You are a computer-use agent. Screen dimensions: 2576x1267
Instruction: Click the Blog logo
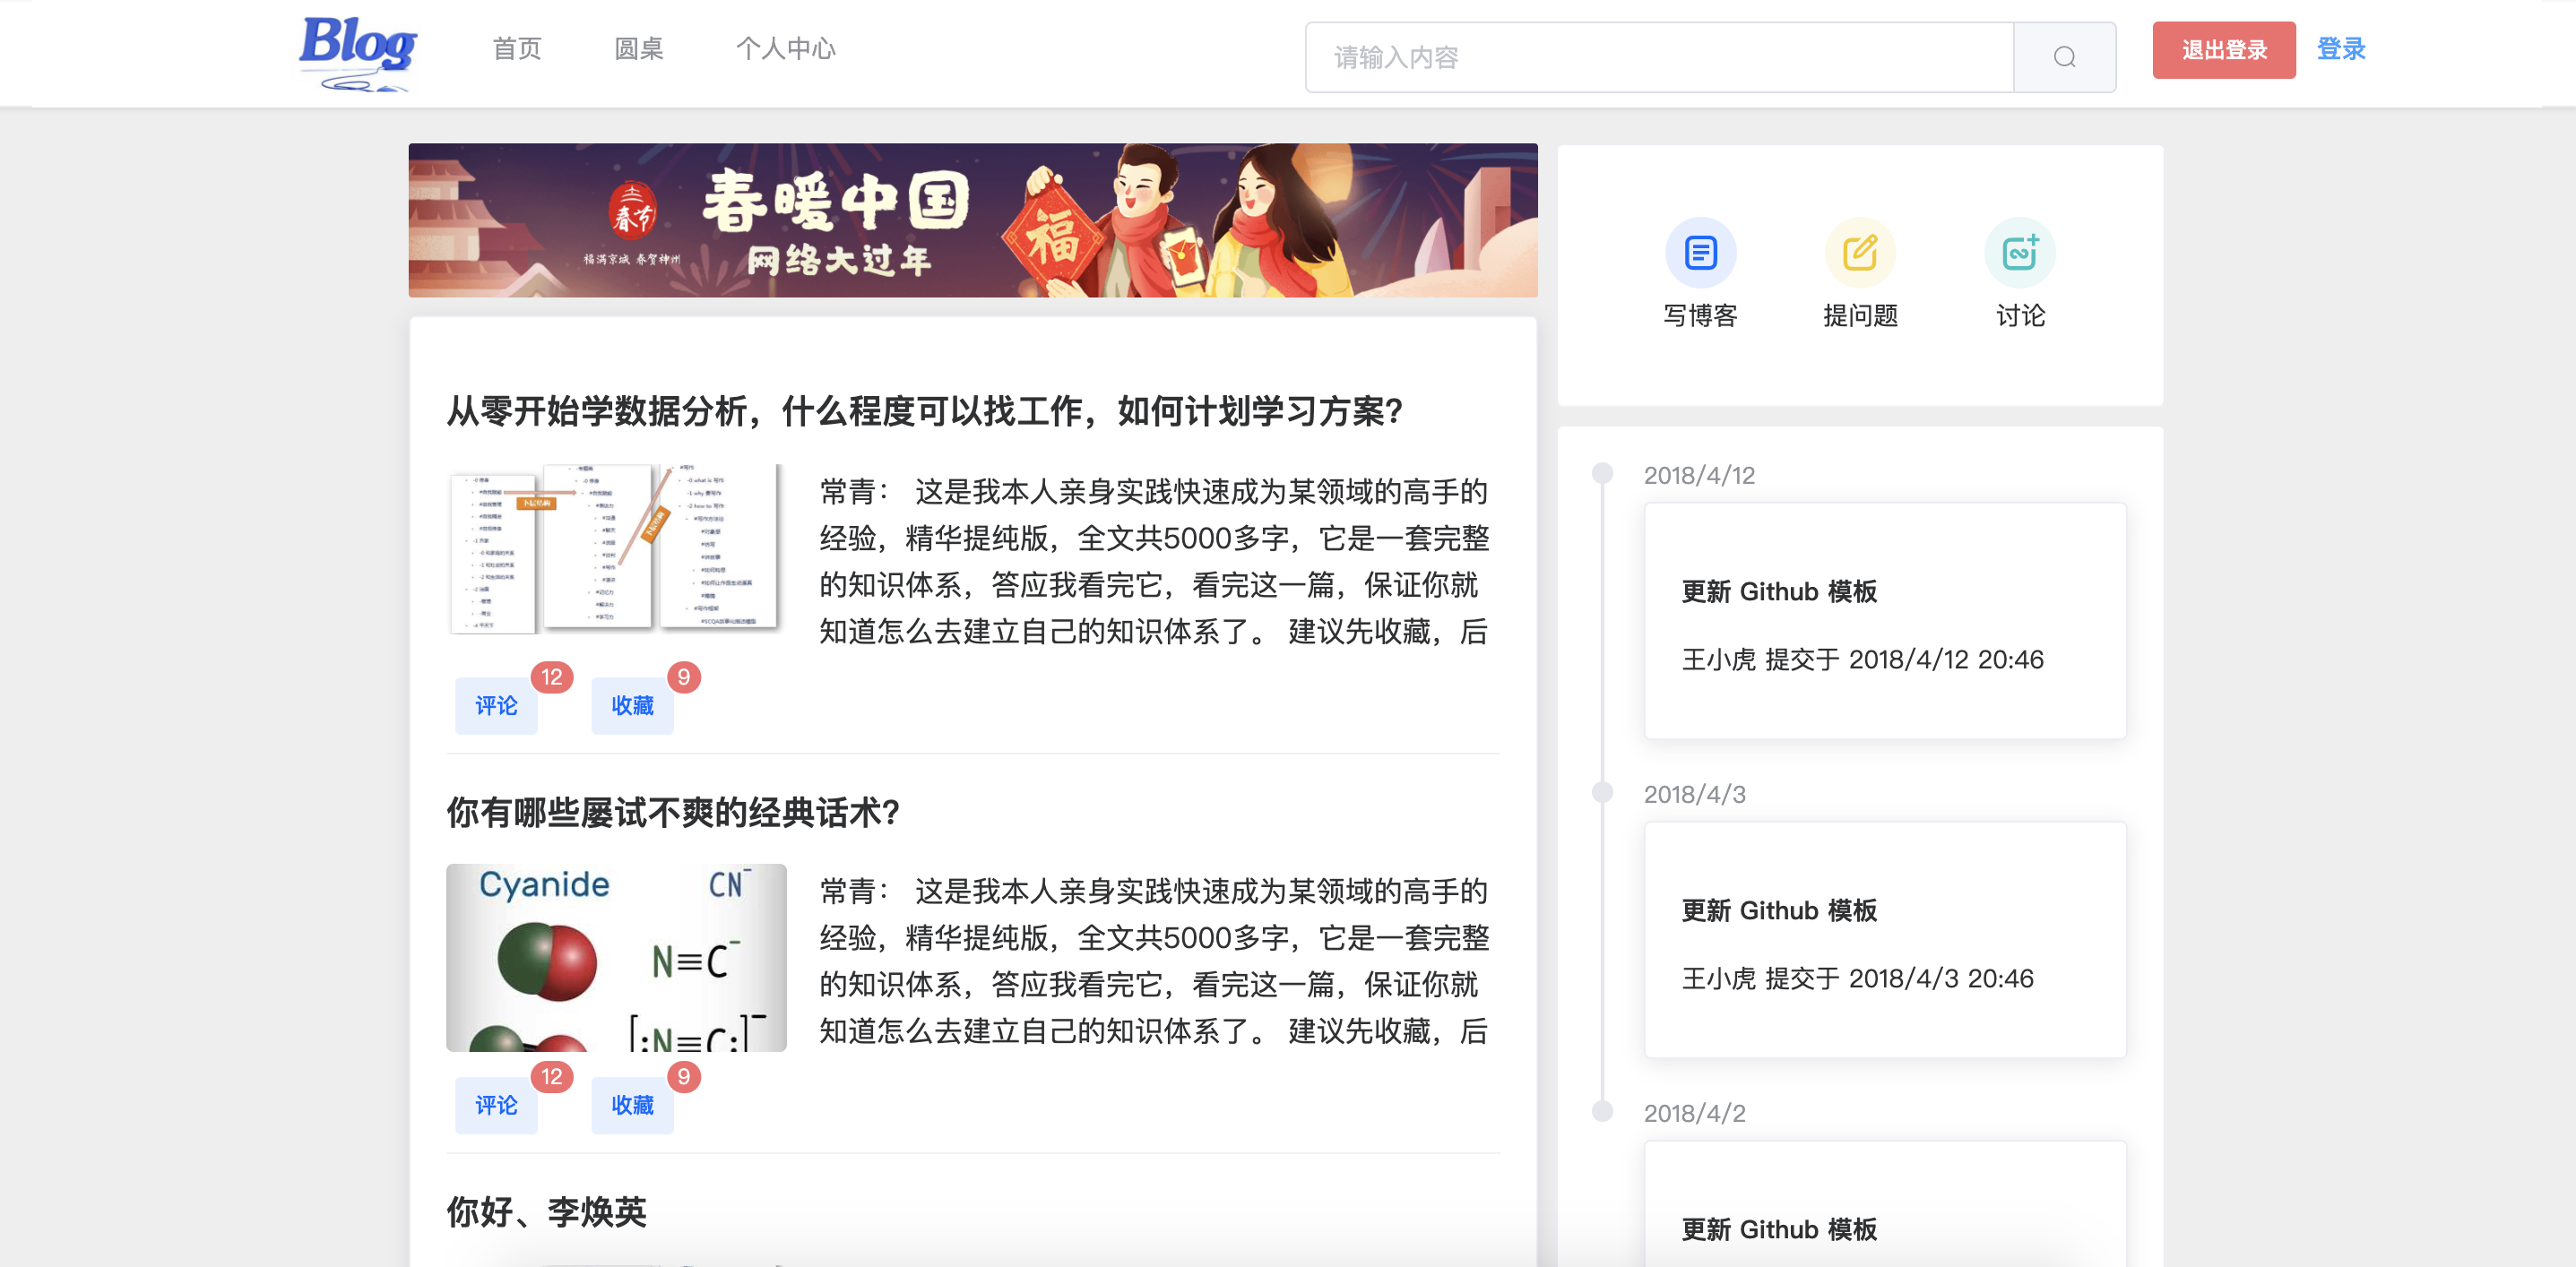pyautogui.click(x=357, y=50)
